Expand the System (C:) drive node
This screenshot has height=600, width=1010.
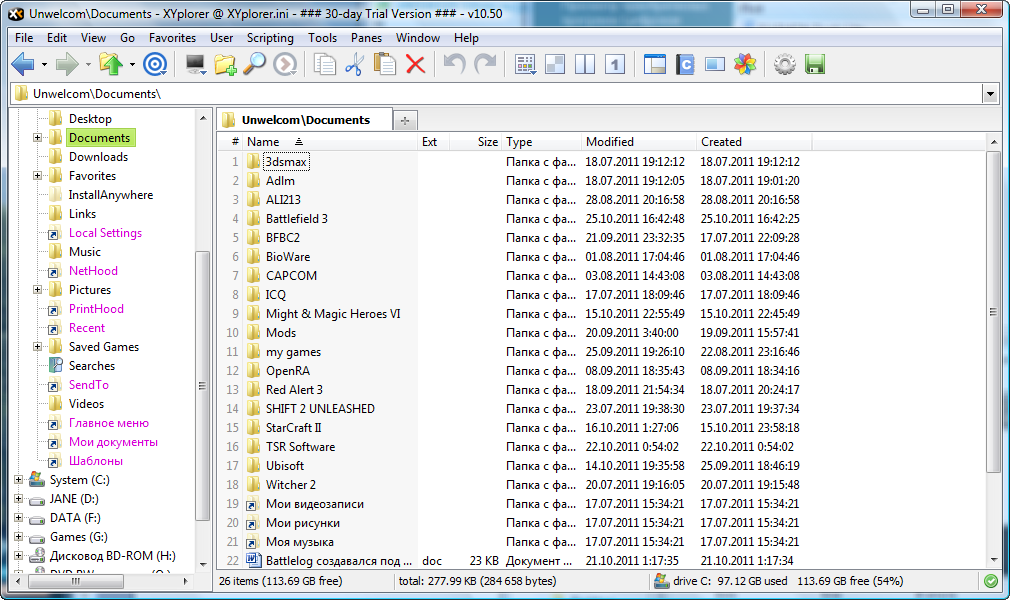pyautogui.click(x=18, y=480)
